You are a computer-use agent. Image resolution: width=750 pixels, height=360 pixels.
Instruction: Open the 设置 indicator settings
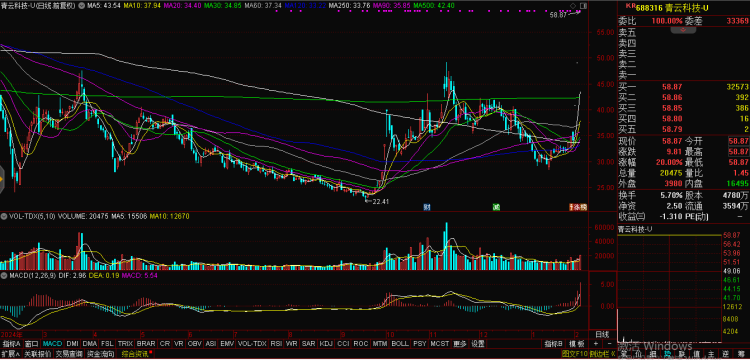(477, 344)
